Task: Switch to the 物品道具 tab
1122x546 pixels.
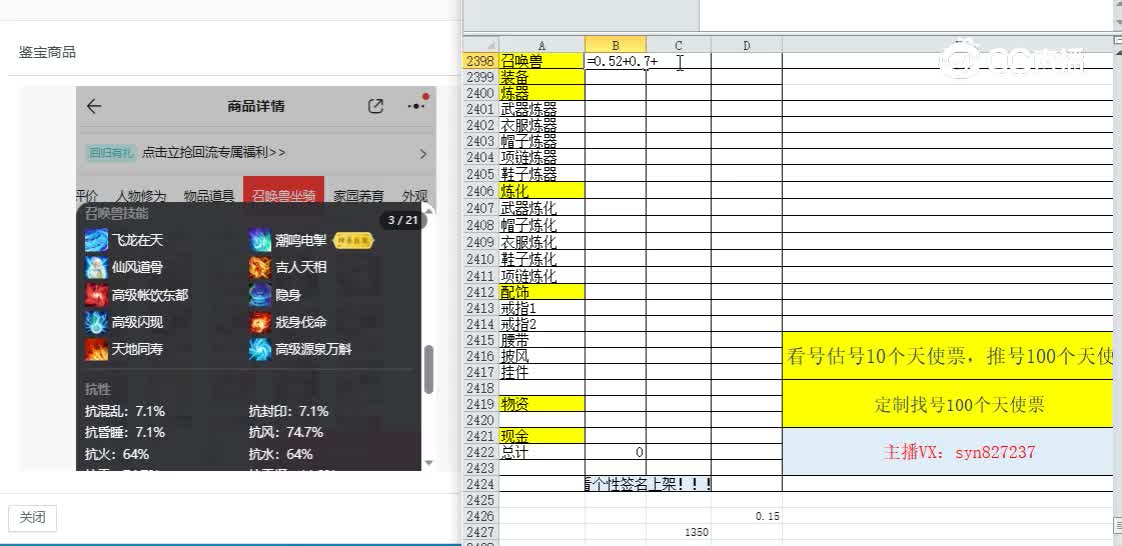Action: pos(209,195)
